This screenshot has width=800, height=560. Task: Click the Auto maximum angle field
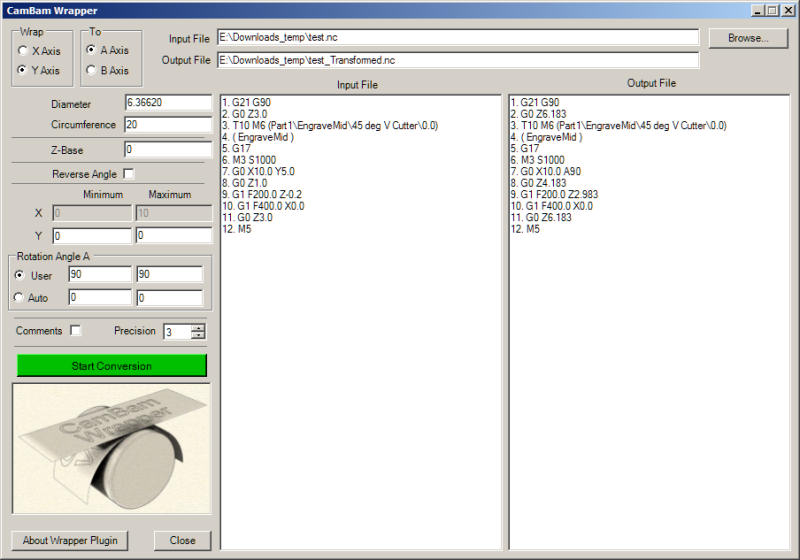(x=170, y=297)
